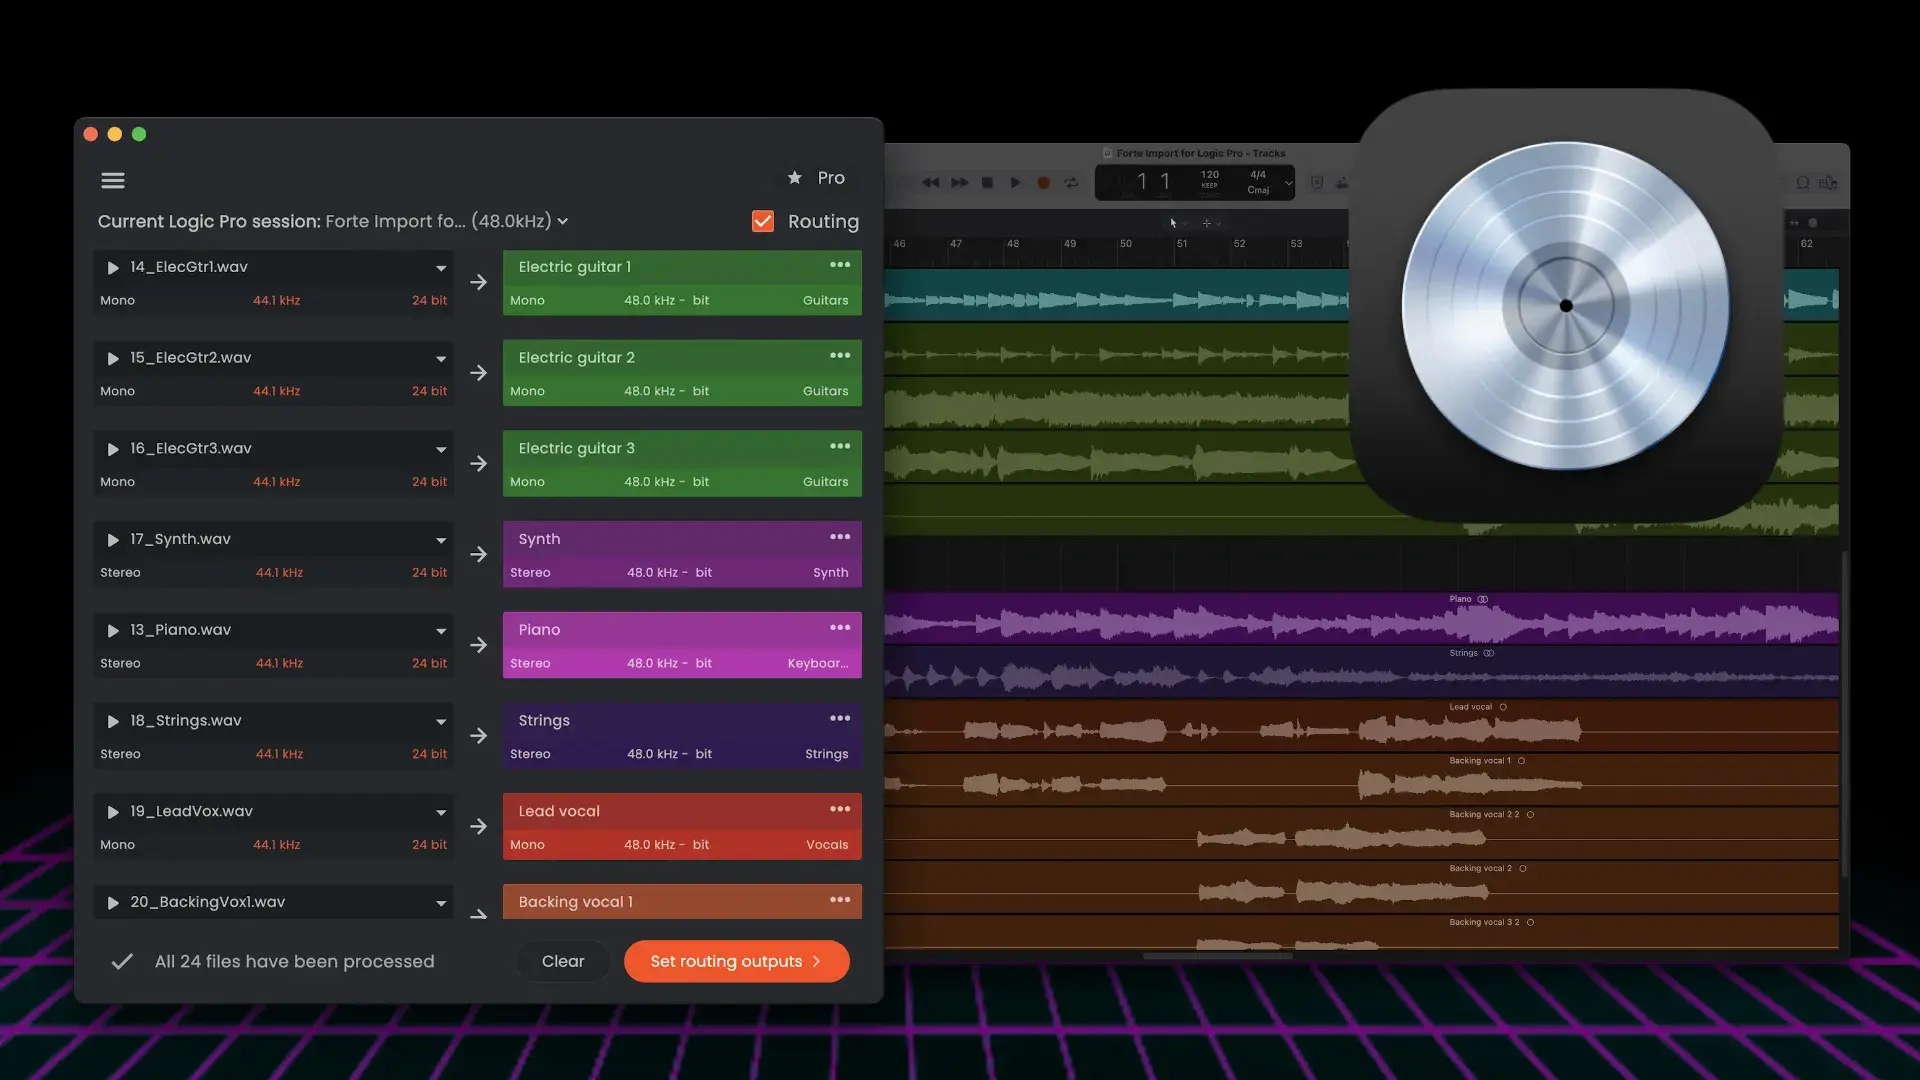
Task: Select the Strings destination track row
Action: 681,737
